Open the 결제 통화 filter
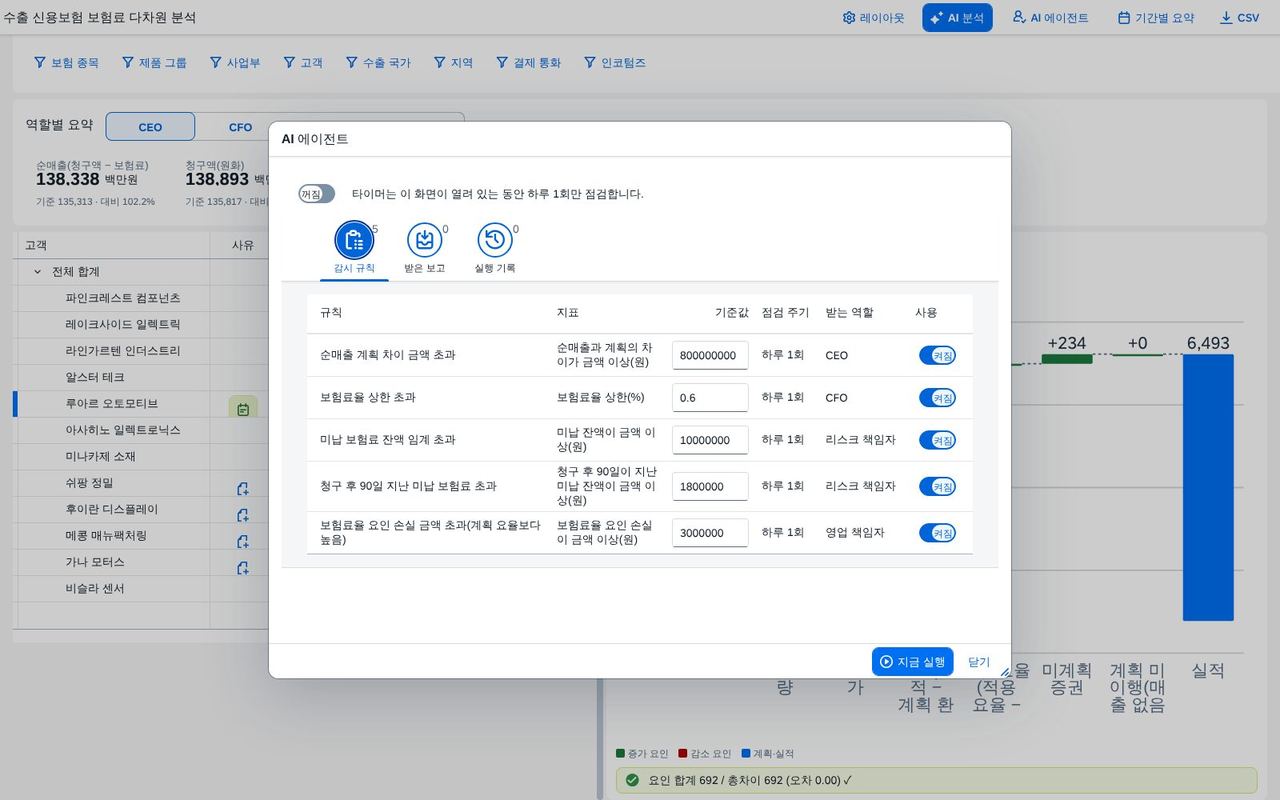Image resolution: width=1280 pixels, height=800 pixels. (528, 62)
